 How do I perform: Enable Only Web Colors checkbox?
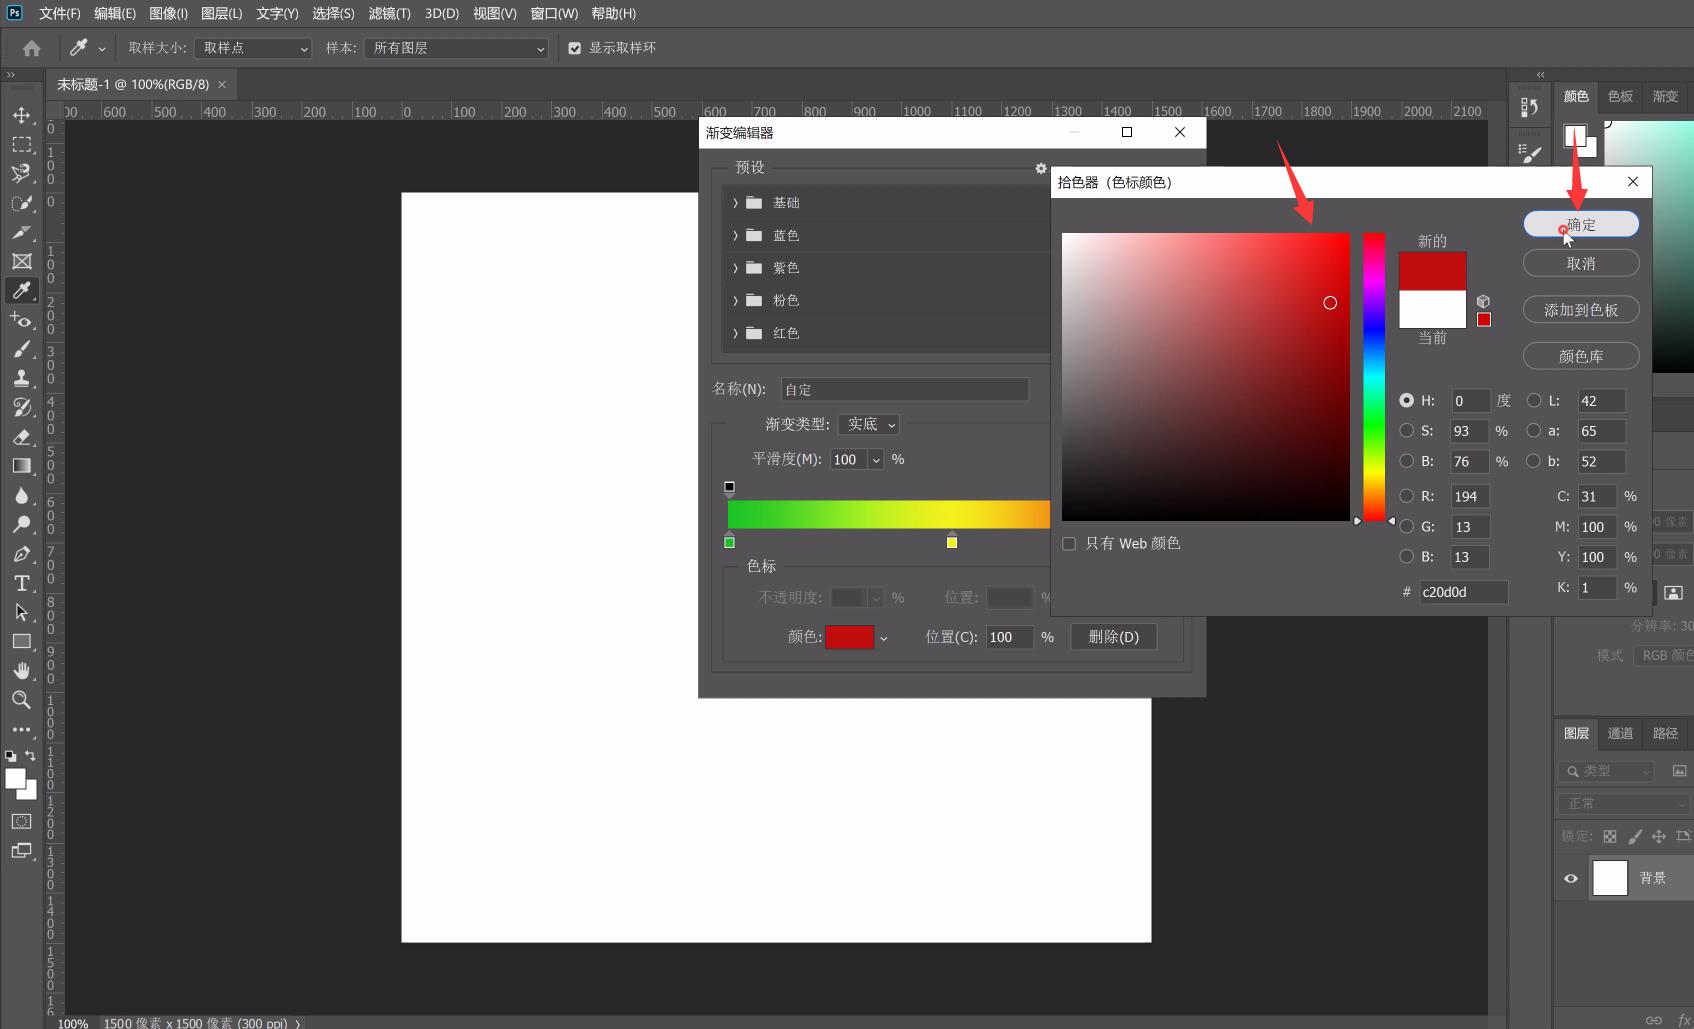click(x=1069, y=544)
